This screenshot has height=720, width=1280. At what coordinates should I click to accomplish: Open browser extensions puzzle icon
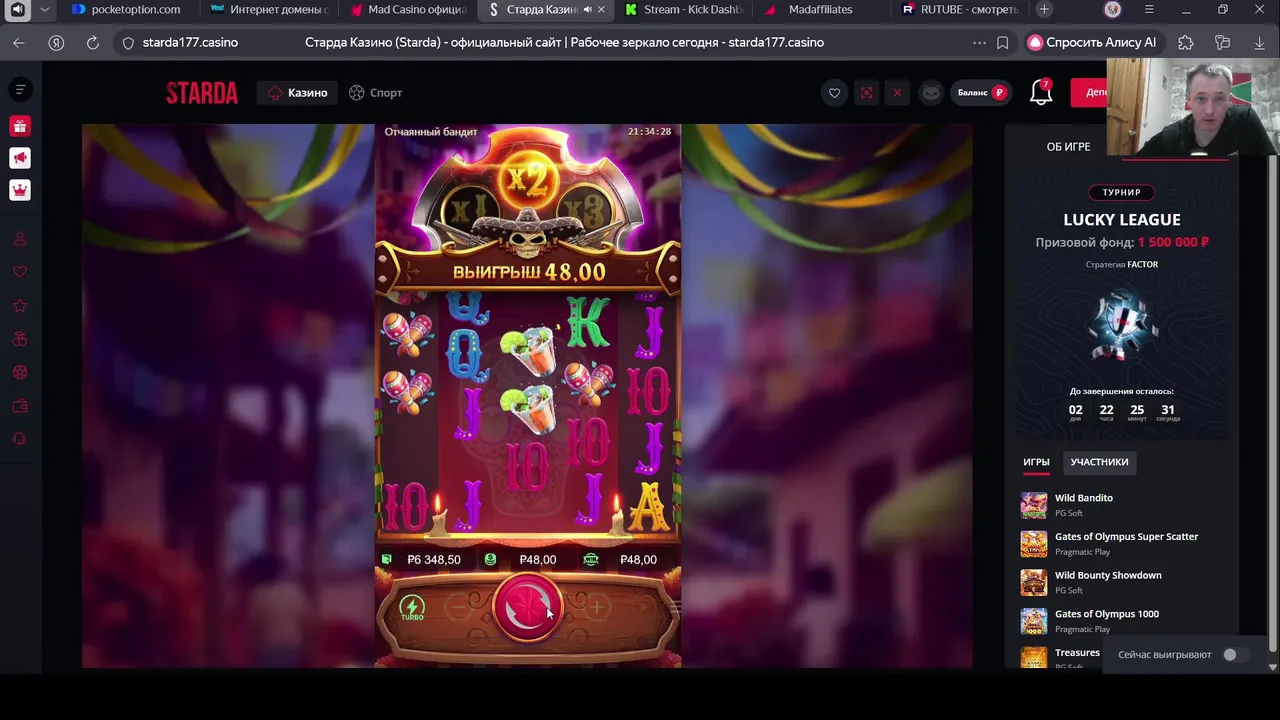1186,43
